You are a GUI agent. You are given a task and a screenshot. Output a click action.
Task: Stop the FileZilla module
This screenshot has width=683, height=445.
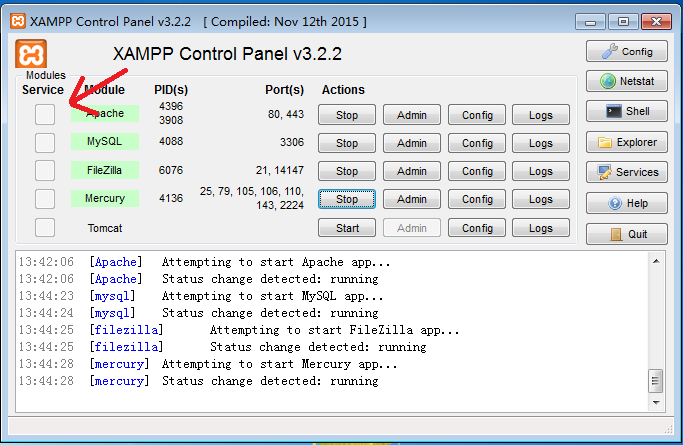pyautogui.click(x=347, y=171)
